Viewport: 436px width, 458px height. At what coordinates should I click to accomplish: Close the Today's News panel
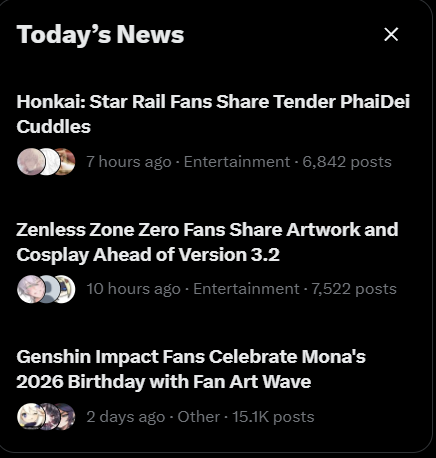click(x=391, y=34)
